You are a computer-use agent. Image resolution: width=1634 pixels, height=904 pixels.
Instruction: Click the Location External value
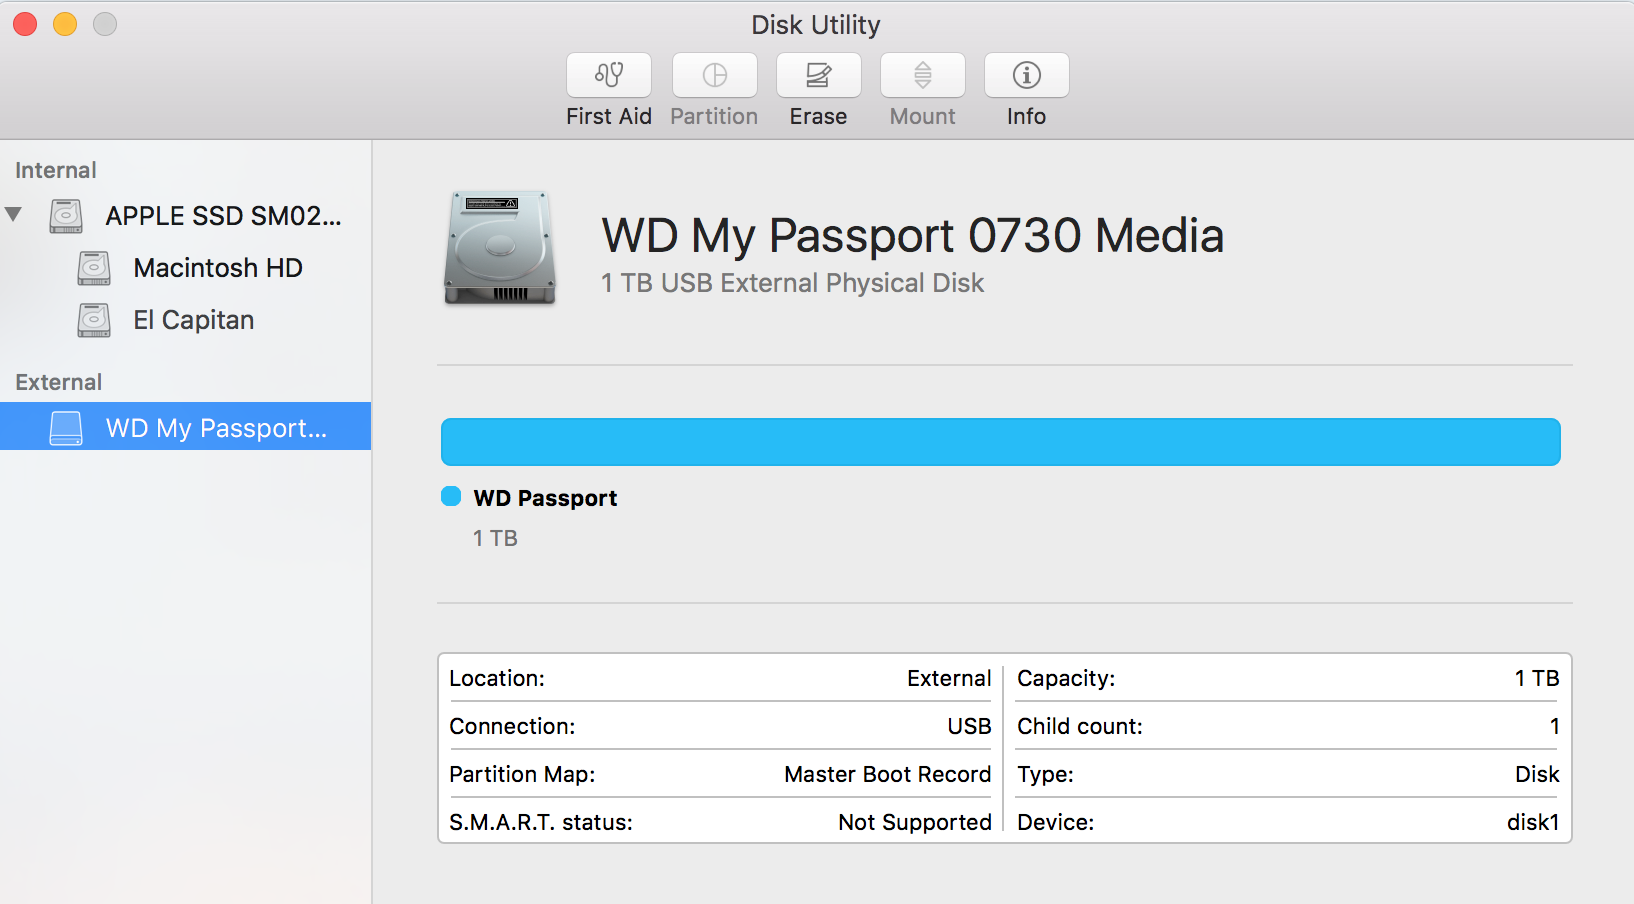coord(949,678)
